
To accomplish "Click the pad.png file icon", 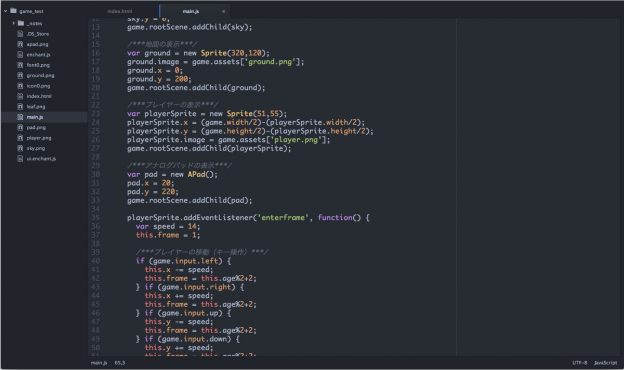I will (20, 127).
